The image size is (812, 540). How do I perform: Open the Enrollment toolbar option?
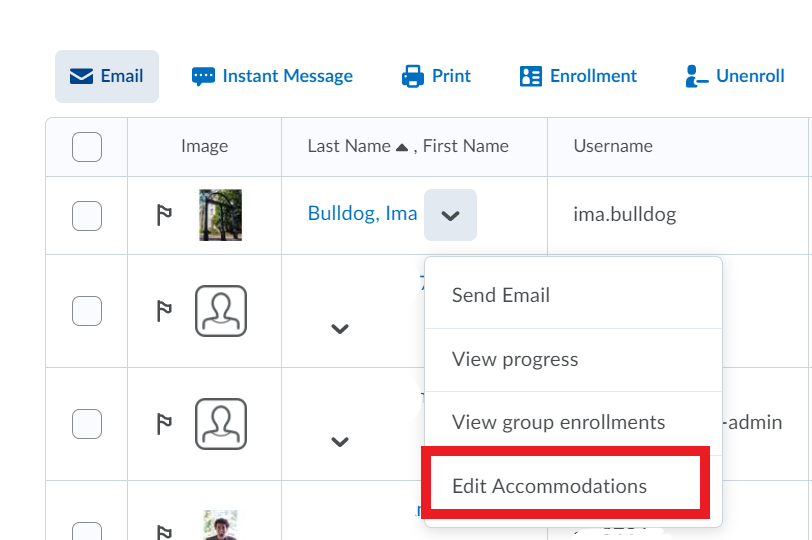578,76
